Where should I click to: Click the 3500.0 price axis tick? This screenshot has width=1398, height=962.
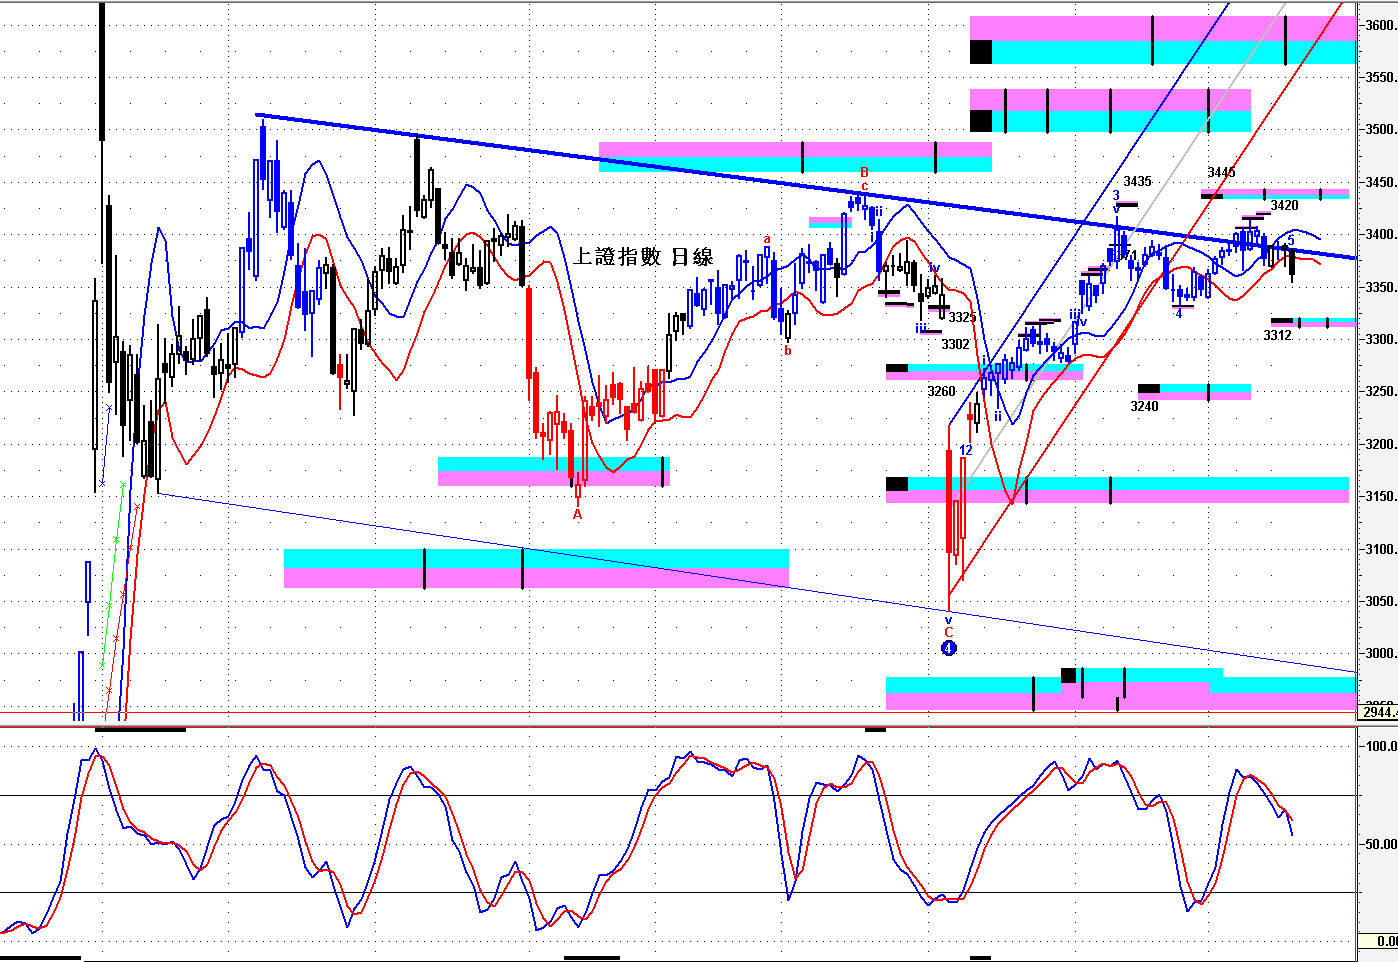pos(1381,129)
